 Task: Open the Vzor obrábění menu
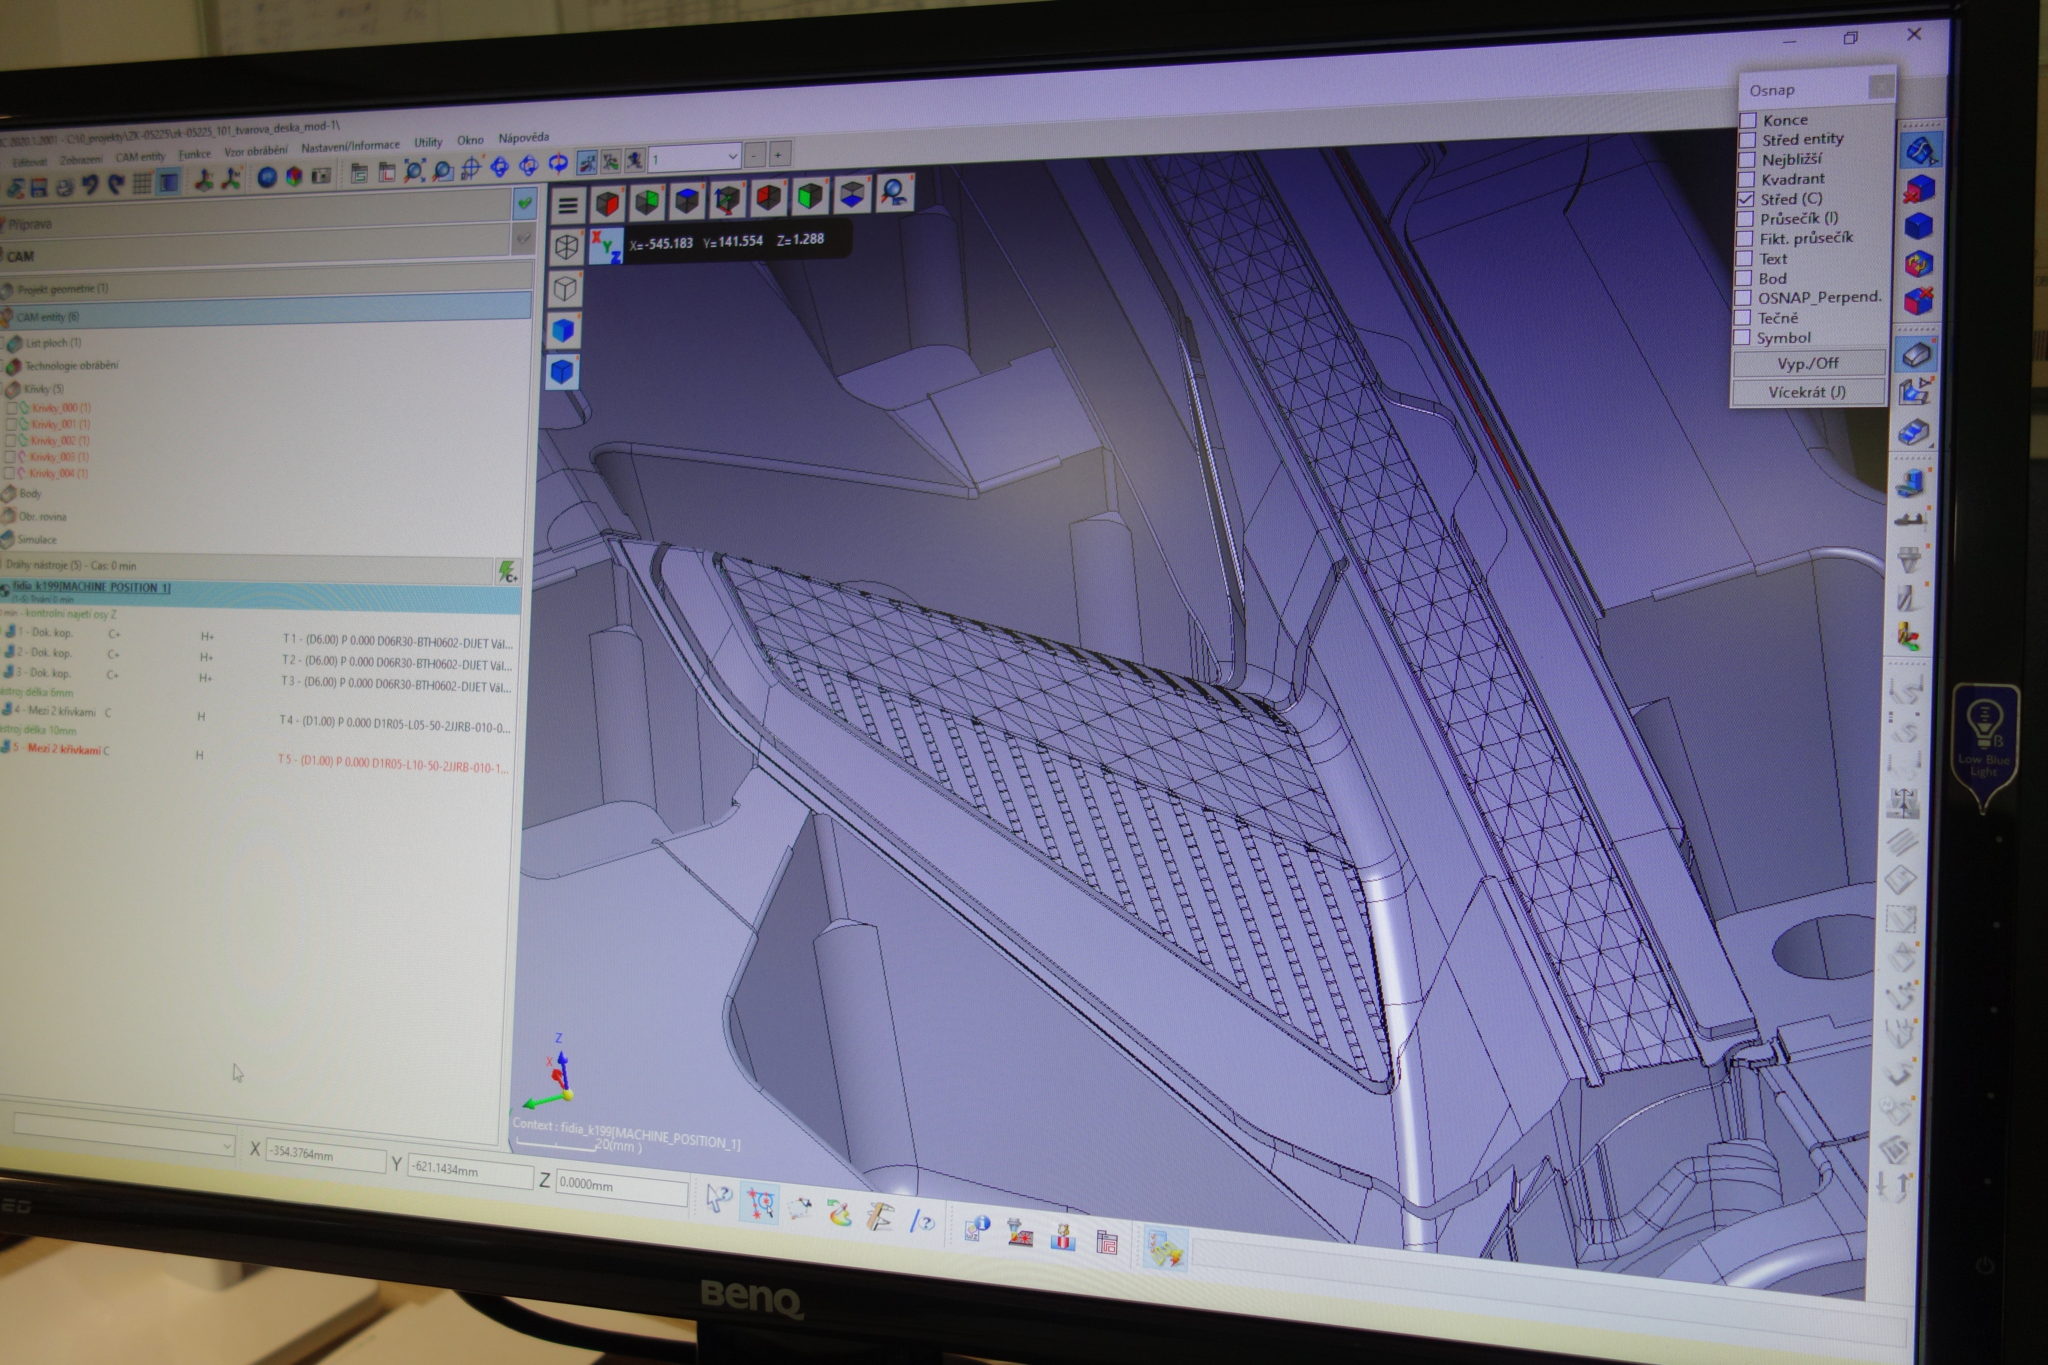255,151
